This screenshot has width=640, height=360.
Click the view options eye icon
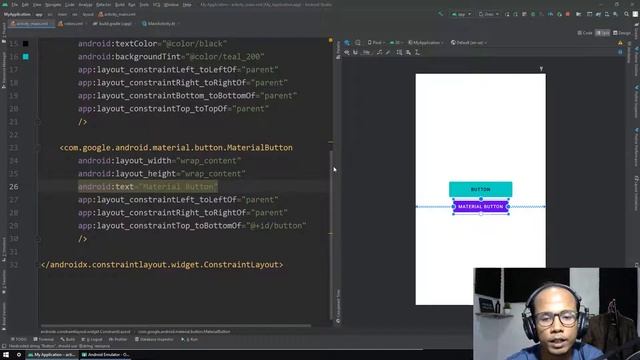pyautogui.click(x=347, y=52)
